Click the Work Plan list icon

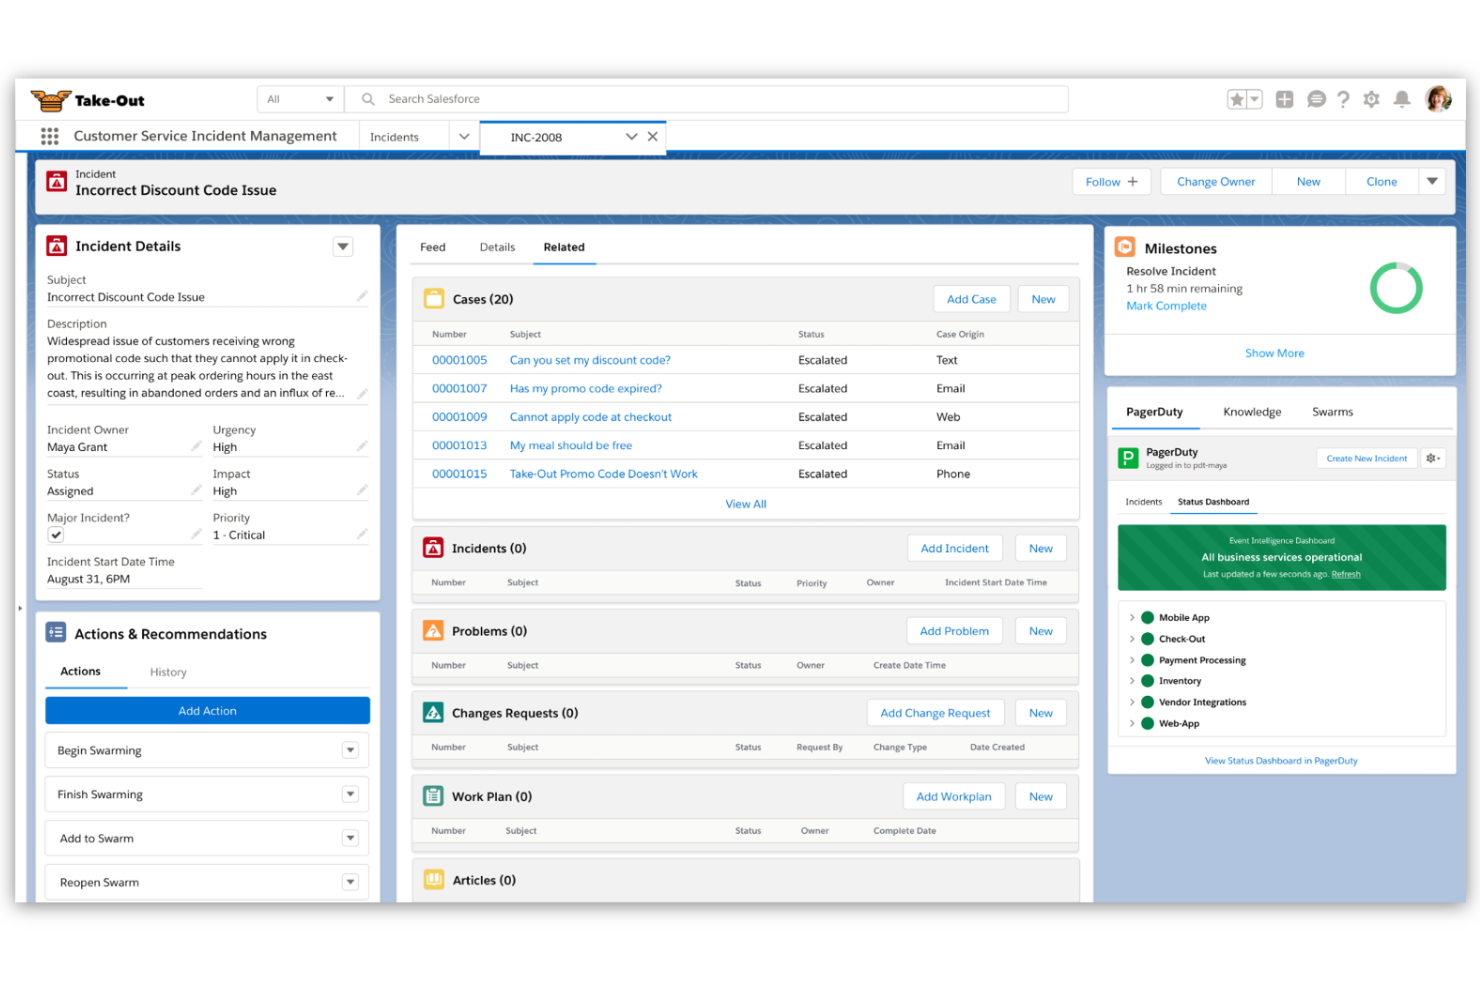tap(433, 796)
